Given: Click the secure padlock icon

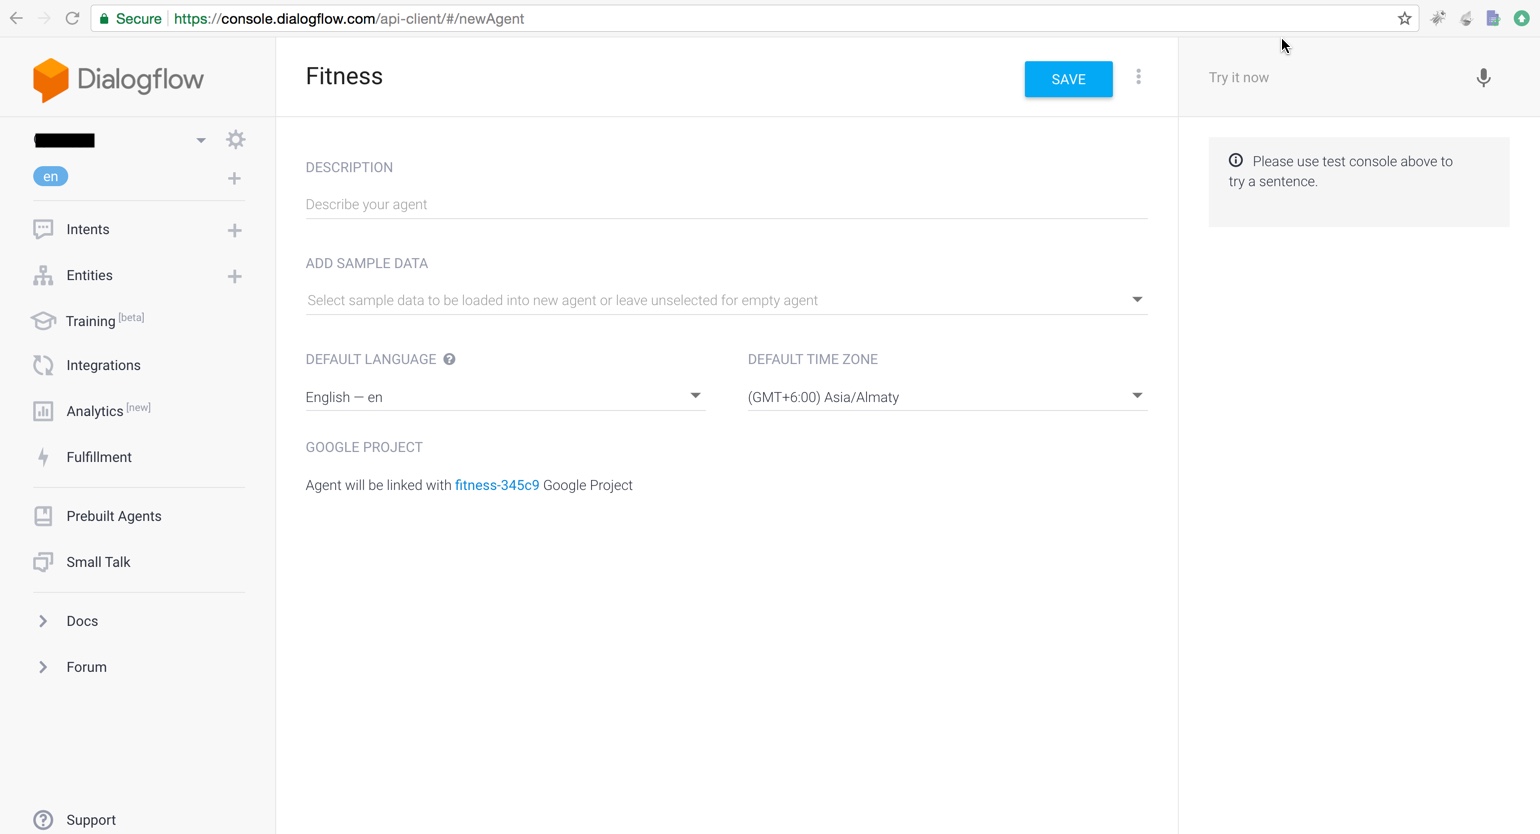Looking at the screenshot, I should pyautogui.click(x=104, y=18).
